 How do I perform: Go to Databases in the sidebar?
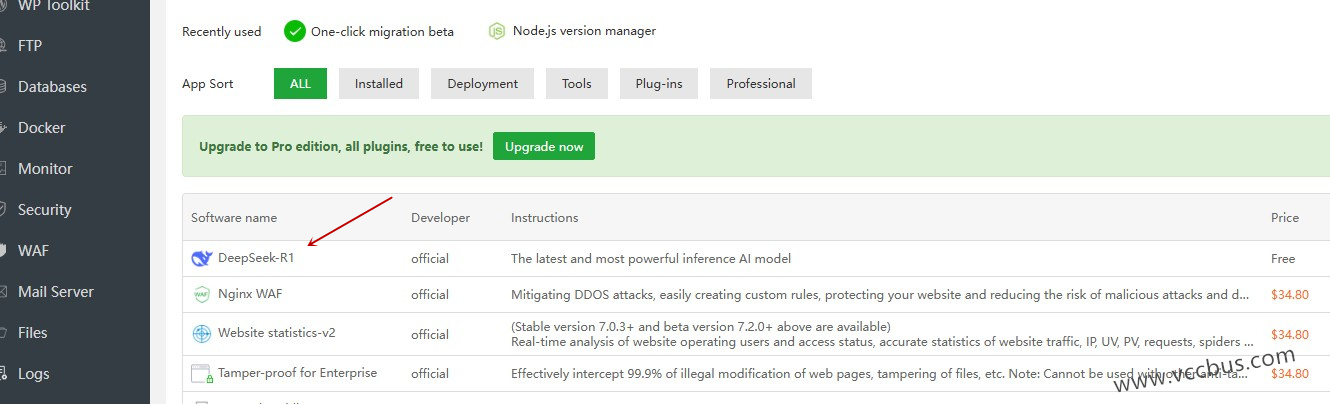(52, 87)
